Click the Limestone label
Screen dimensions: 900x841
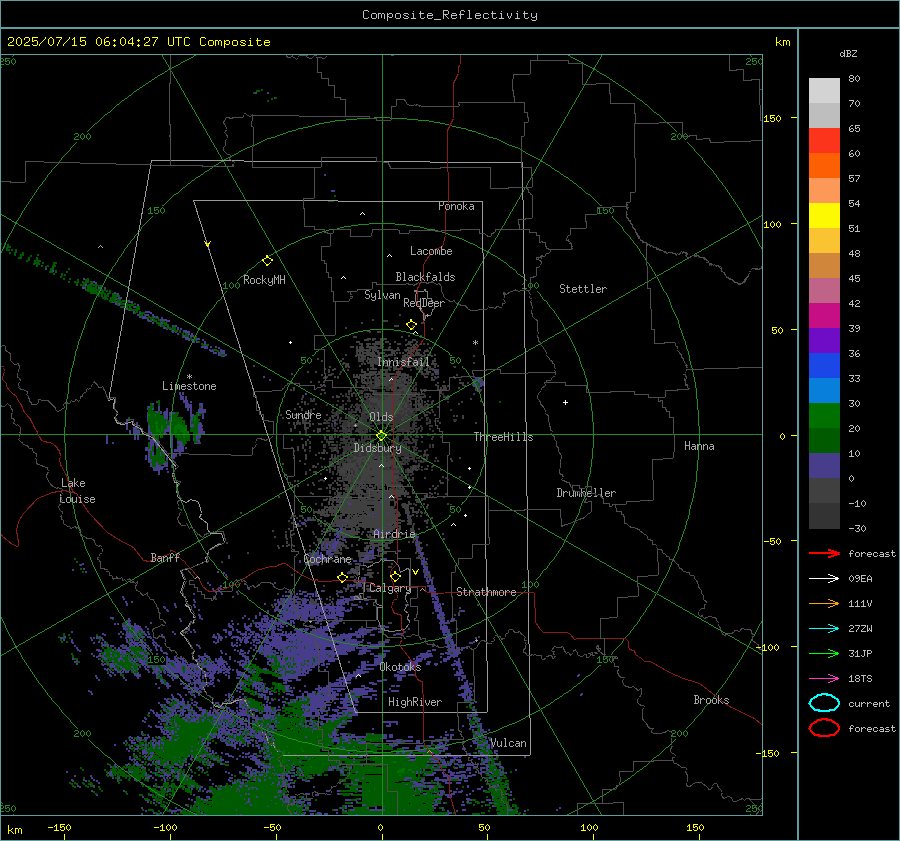189,386
